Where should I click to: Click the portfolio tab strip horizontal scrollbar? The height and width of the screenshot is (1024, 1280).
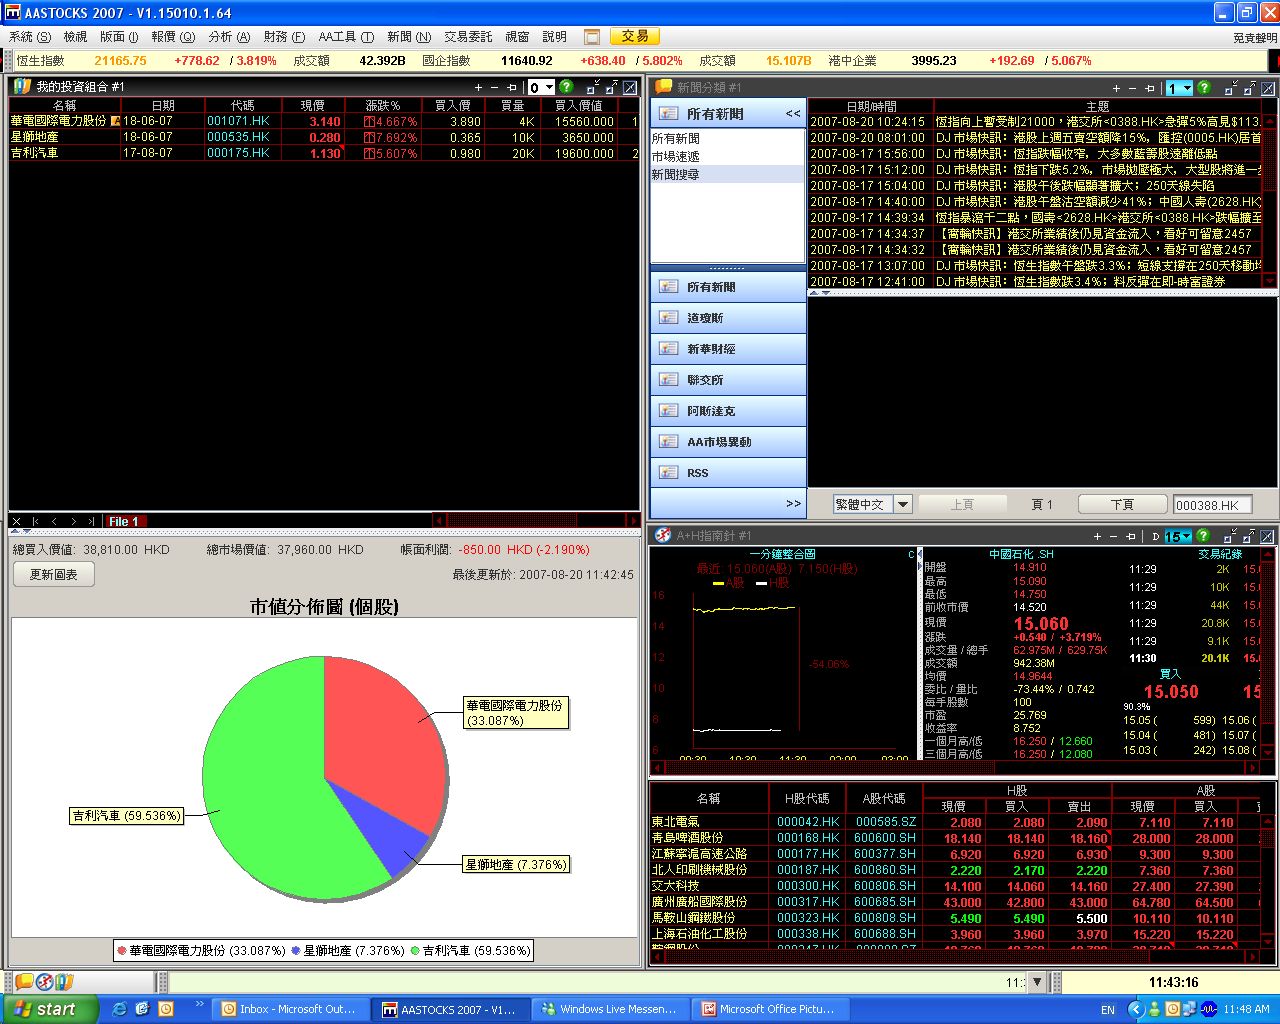536,521
